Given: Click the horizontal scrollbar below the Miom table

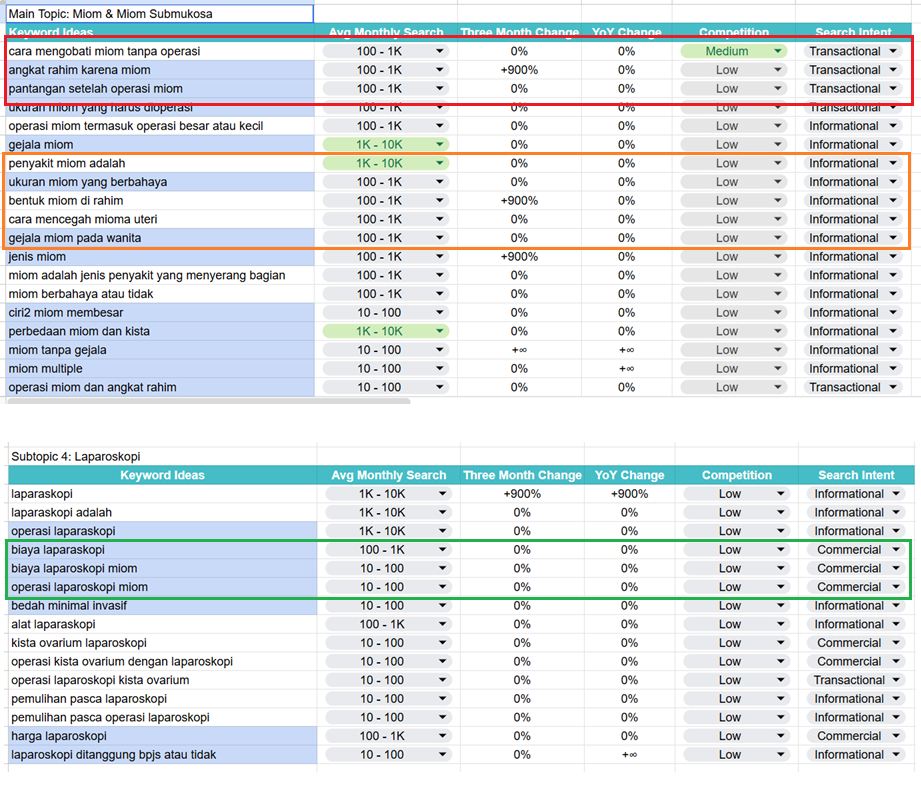Looking at the screenshot, I should (x=209, y=401).
